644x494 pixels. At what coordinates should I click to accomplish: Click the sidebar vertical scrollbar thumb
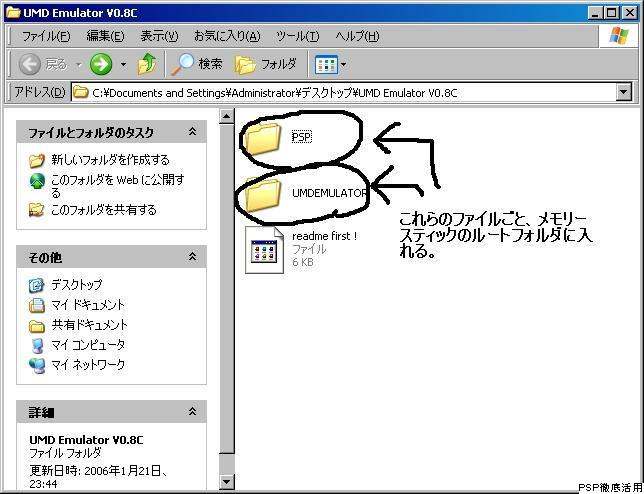click(227, 289)
